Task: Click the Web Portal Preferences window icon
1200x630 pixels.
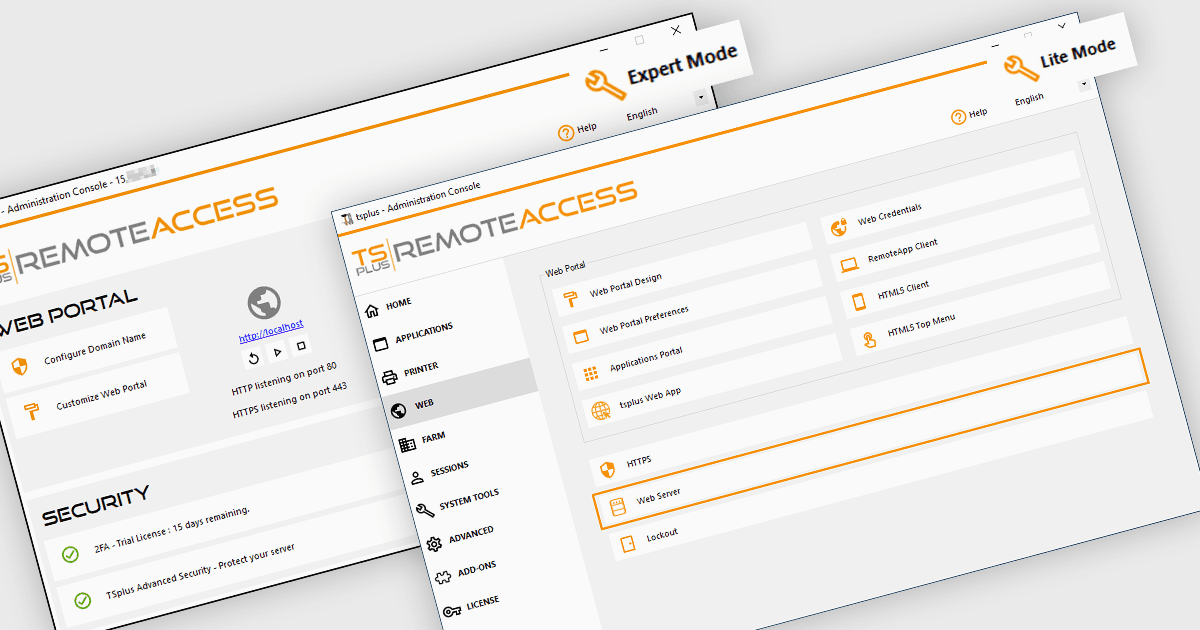Action: click(x=580, y=338)
